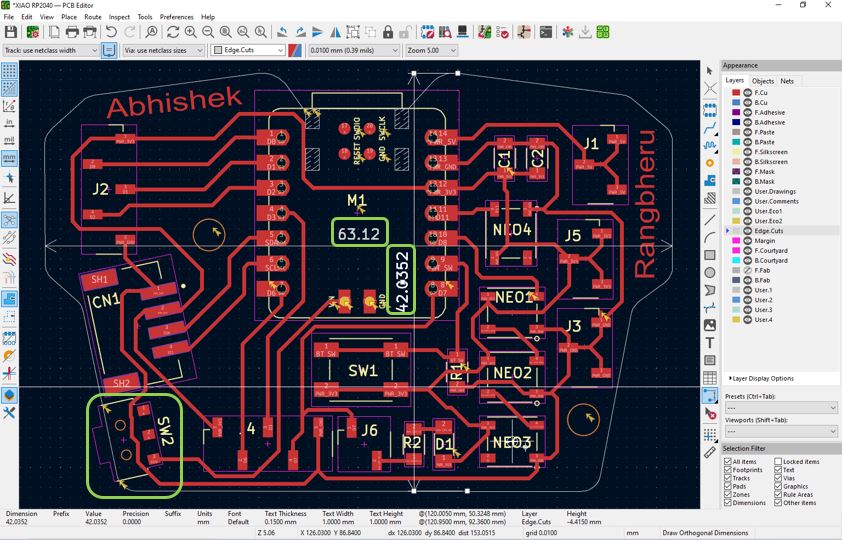Open the Find text tool

pyautogui.click(x=152, y=32)
